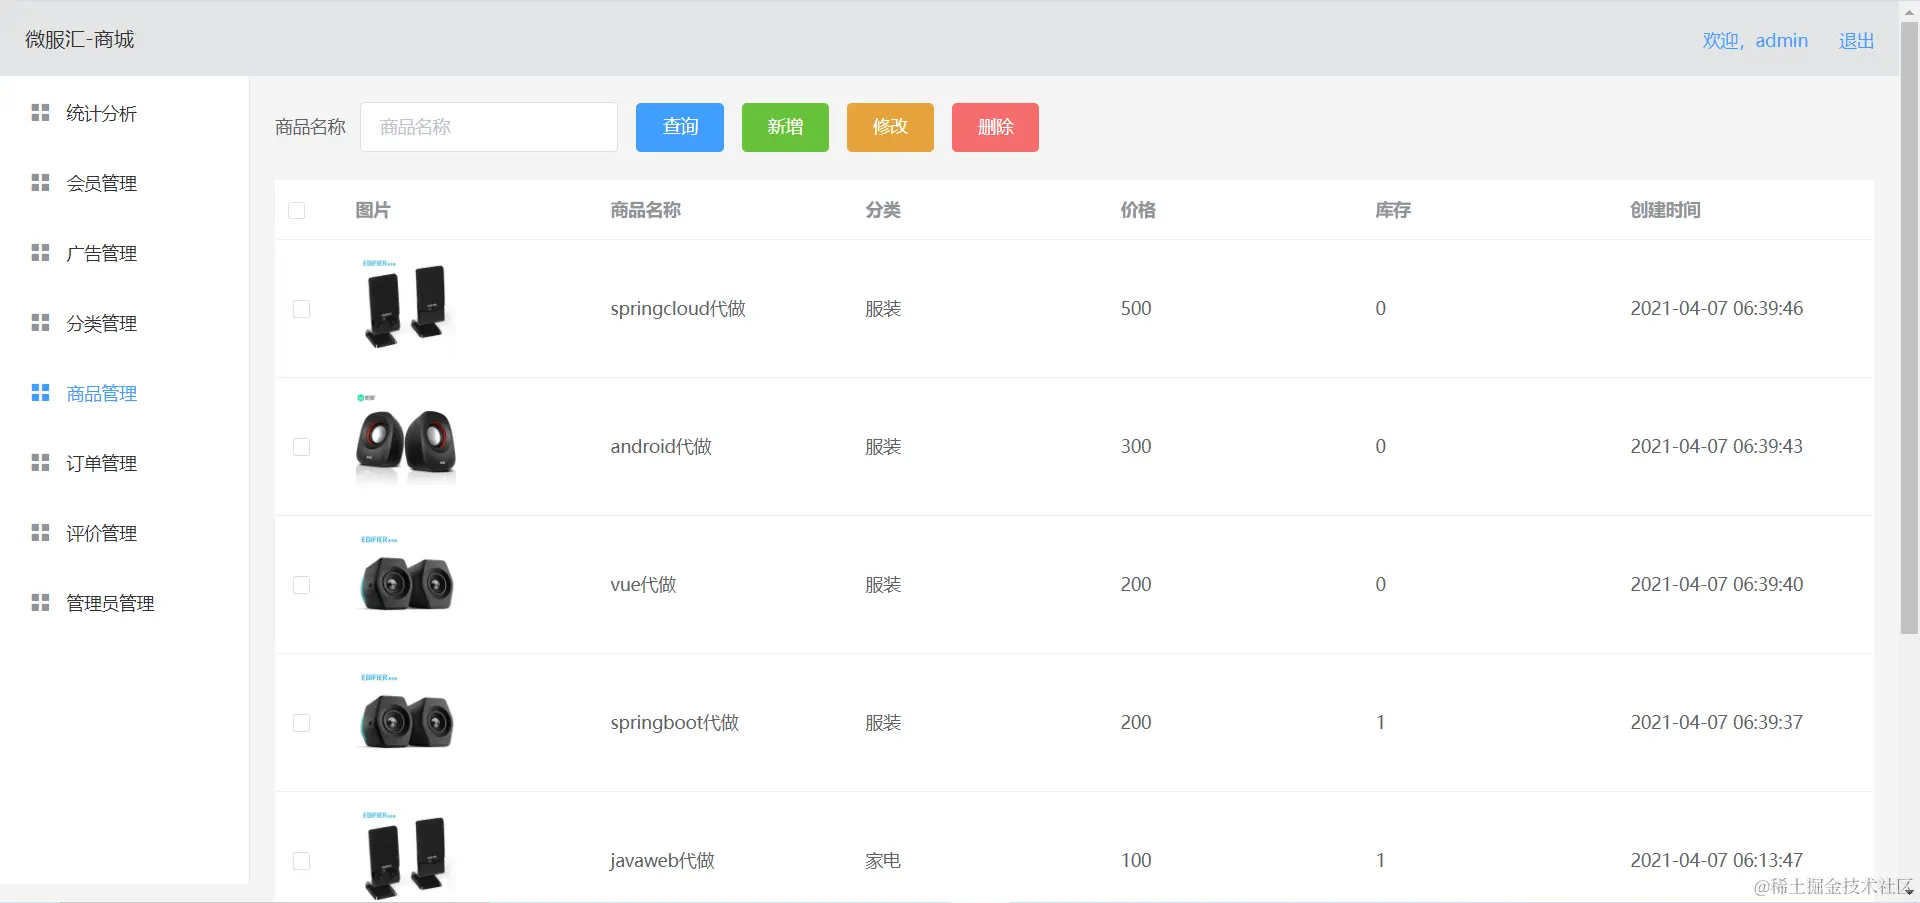Check the android代做 row checkbox
The width and height of the screenshot is (1920, 903).
[x=301, y=447]
